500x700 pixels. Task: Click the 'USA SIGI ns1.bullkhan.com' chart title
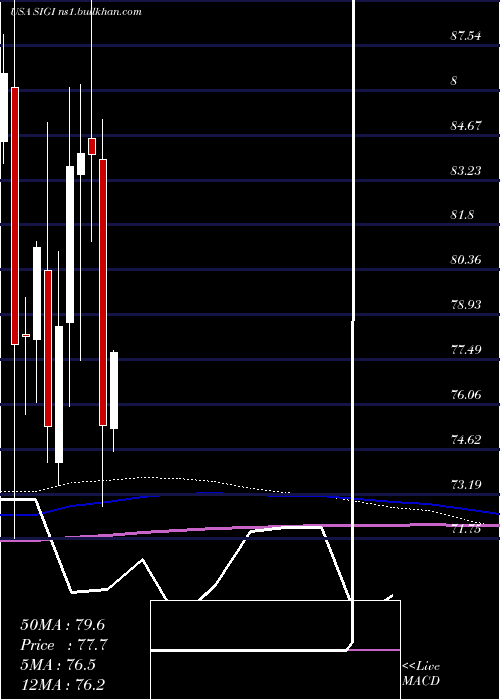[x=75, y=12]
